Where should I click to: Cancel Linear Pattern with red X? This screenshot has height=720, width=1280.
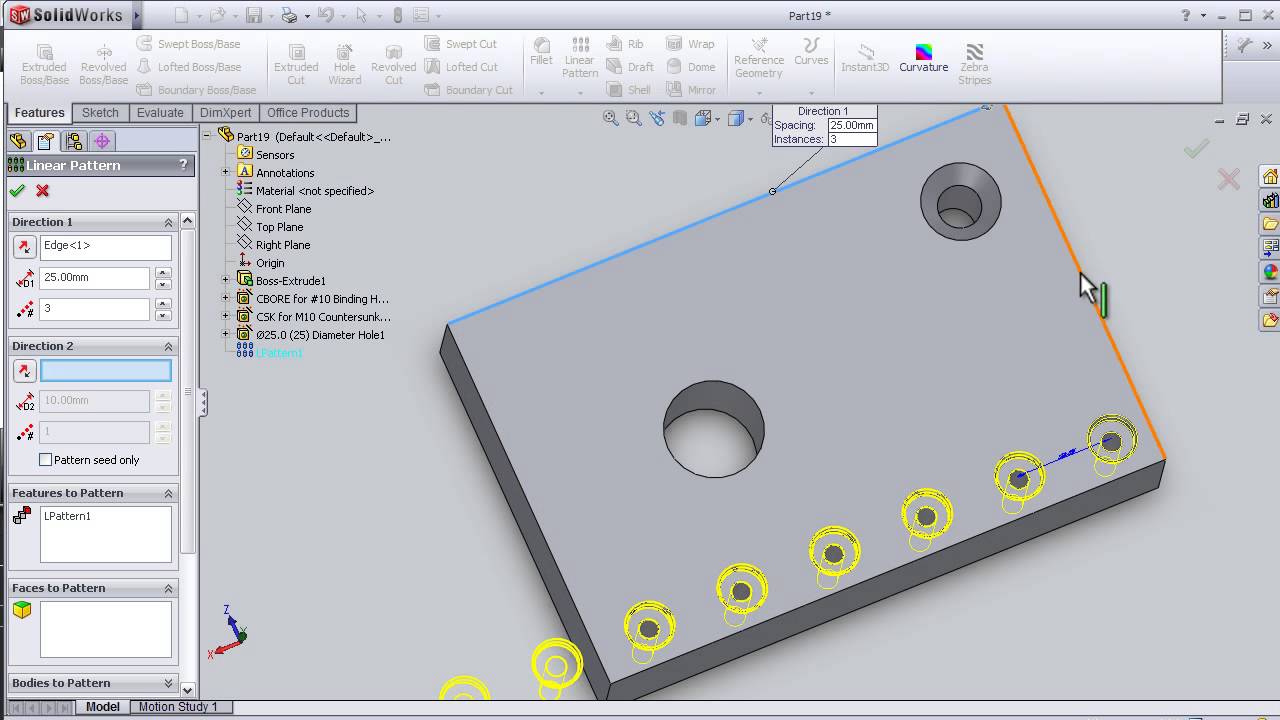[x=42, y=191]
